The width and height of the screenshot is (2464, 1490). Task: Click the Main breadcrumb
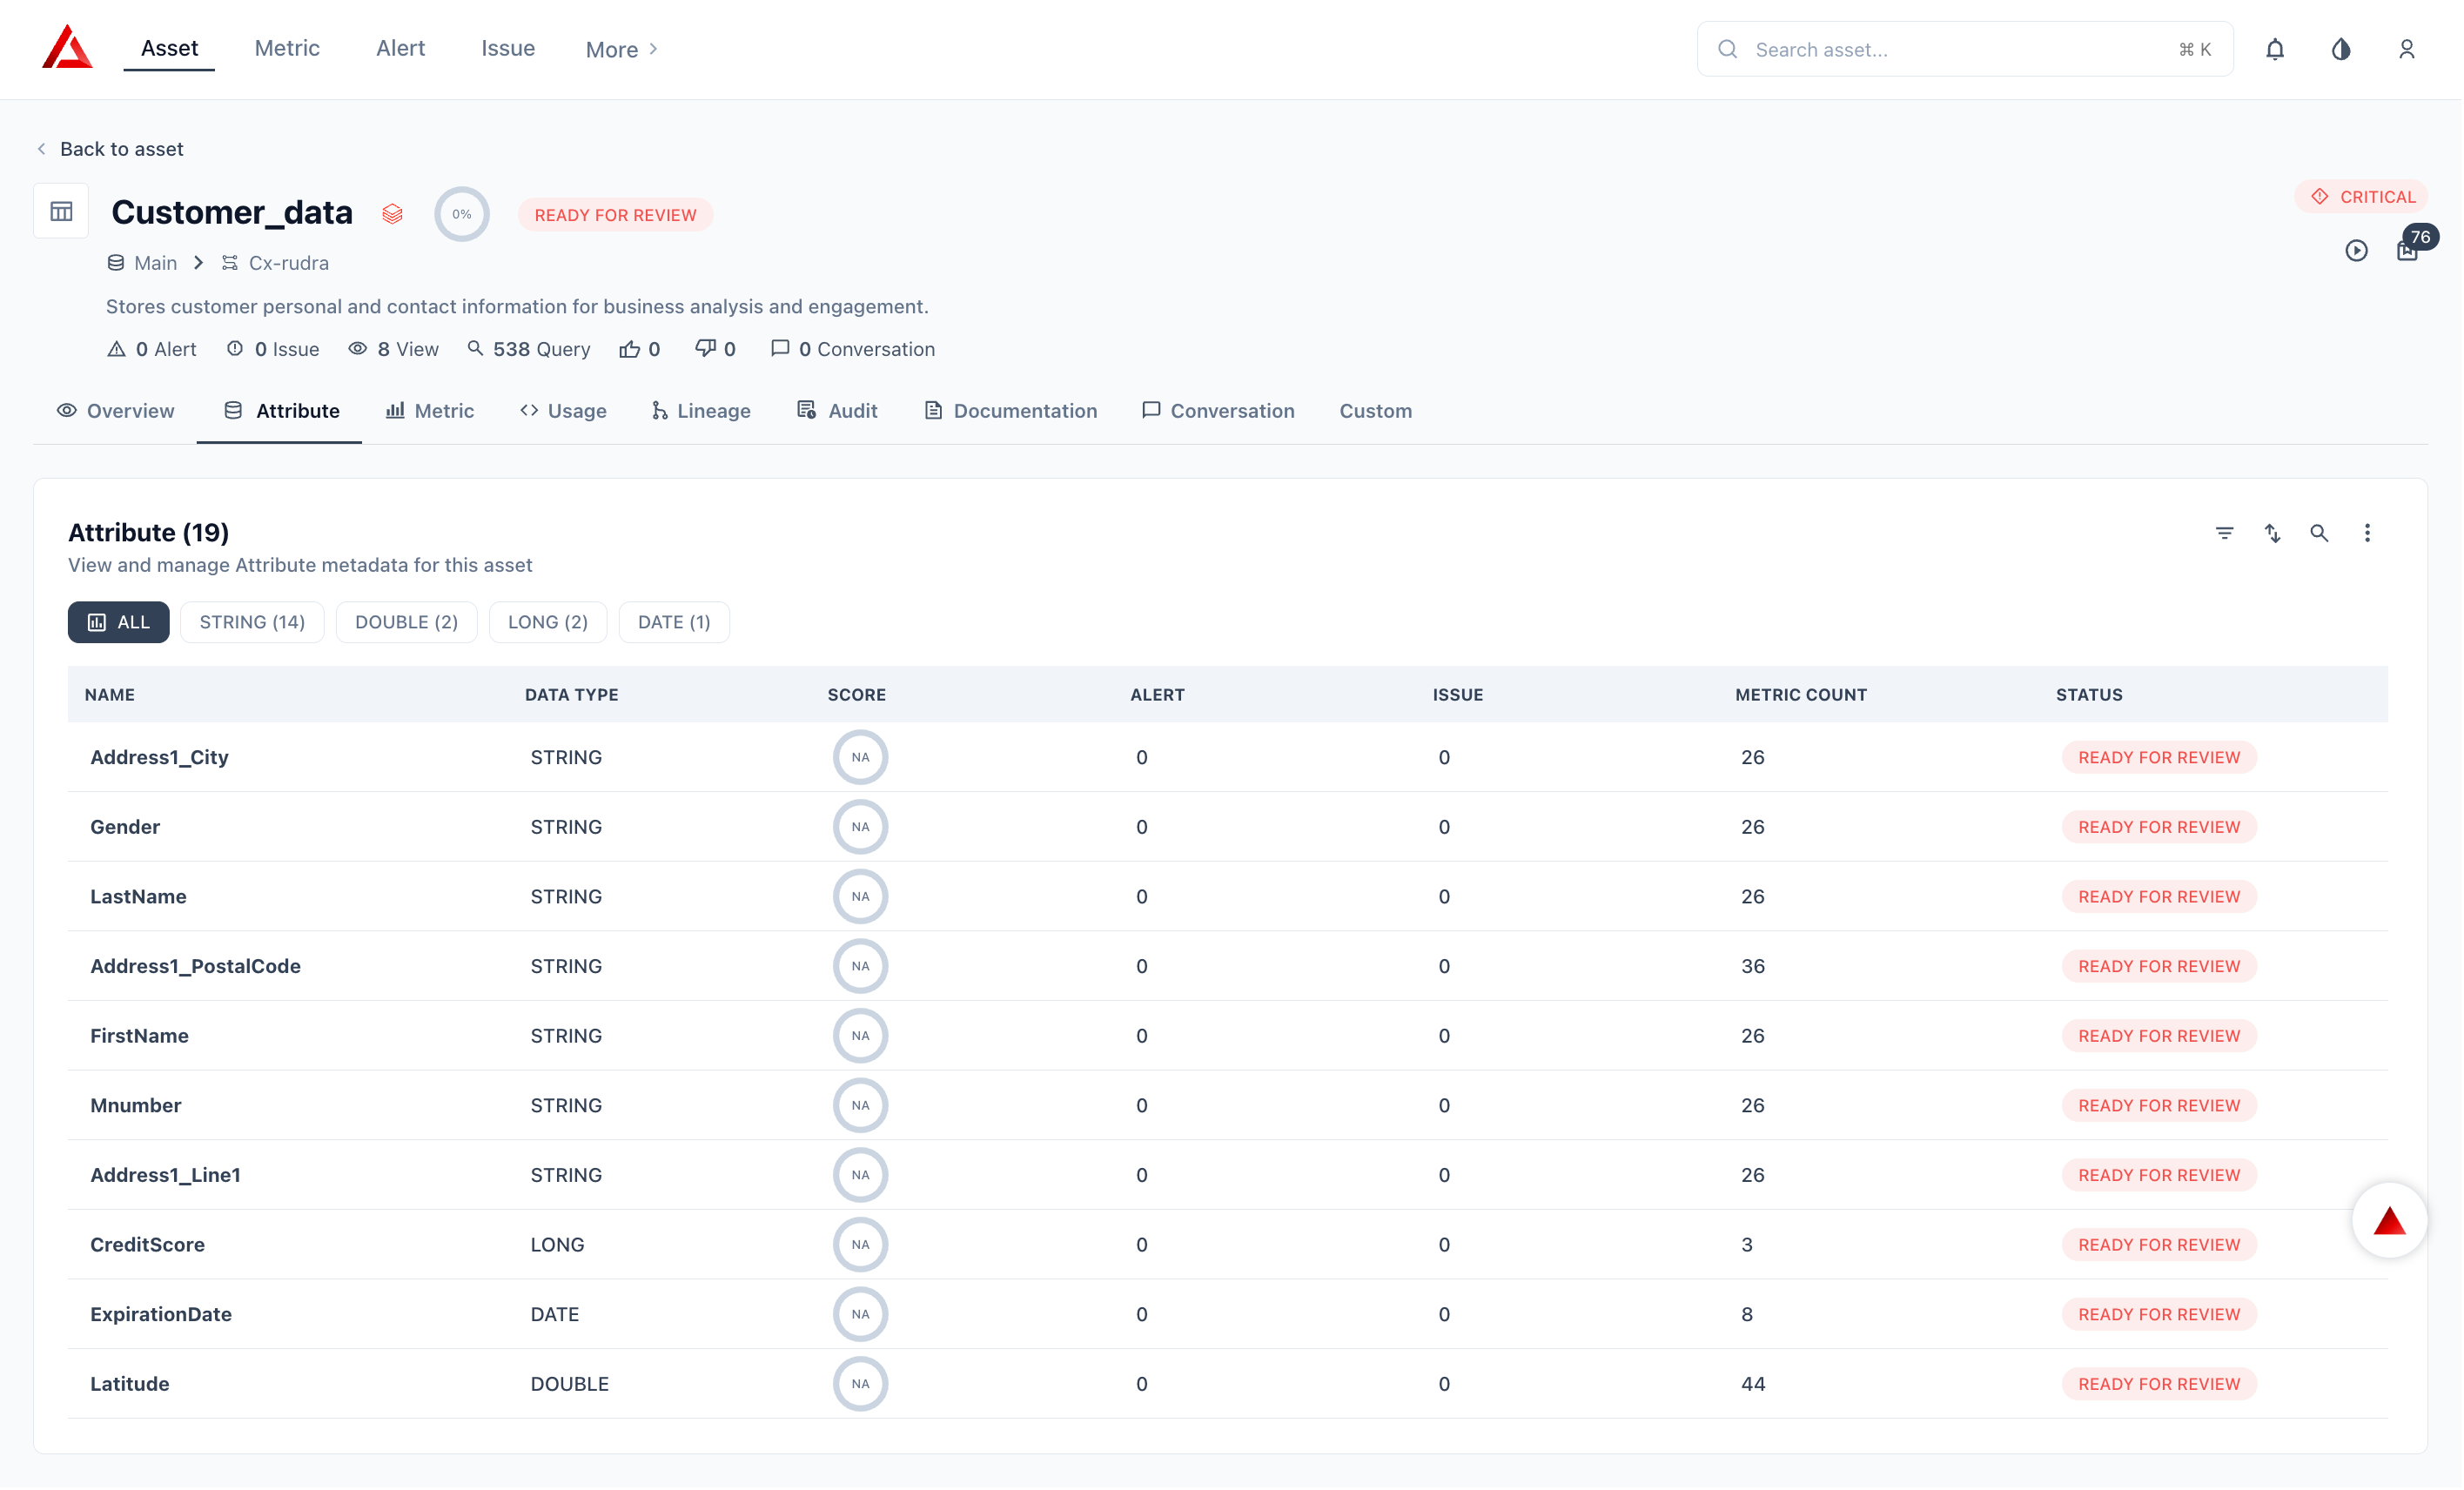point(142,263)
